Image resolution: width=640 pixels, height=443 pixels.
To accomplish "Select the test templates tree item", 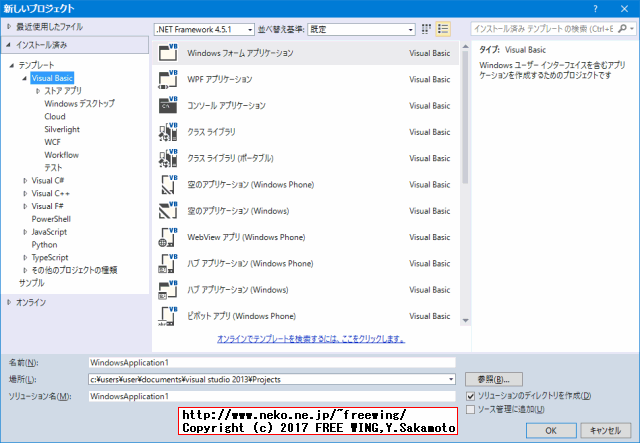I will coord(53,168).
